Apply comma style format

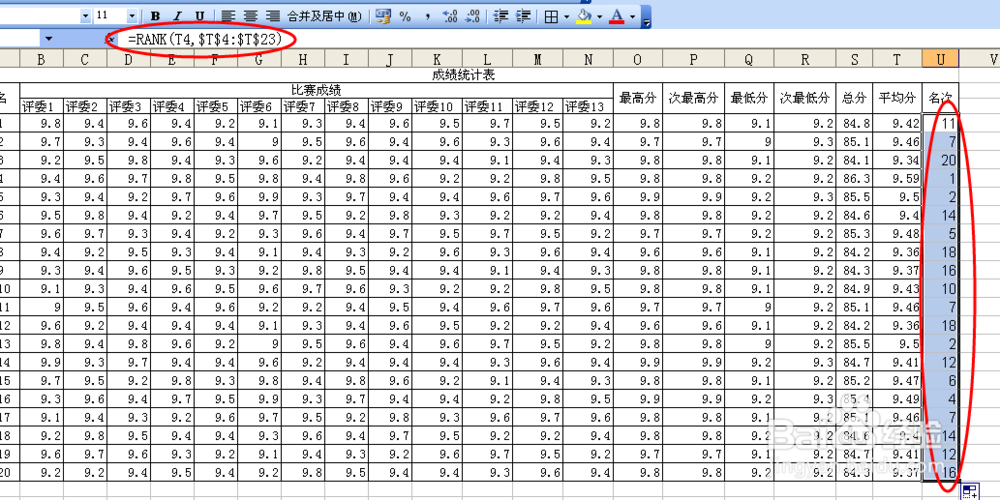tap(427, 17)
